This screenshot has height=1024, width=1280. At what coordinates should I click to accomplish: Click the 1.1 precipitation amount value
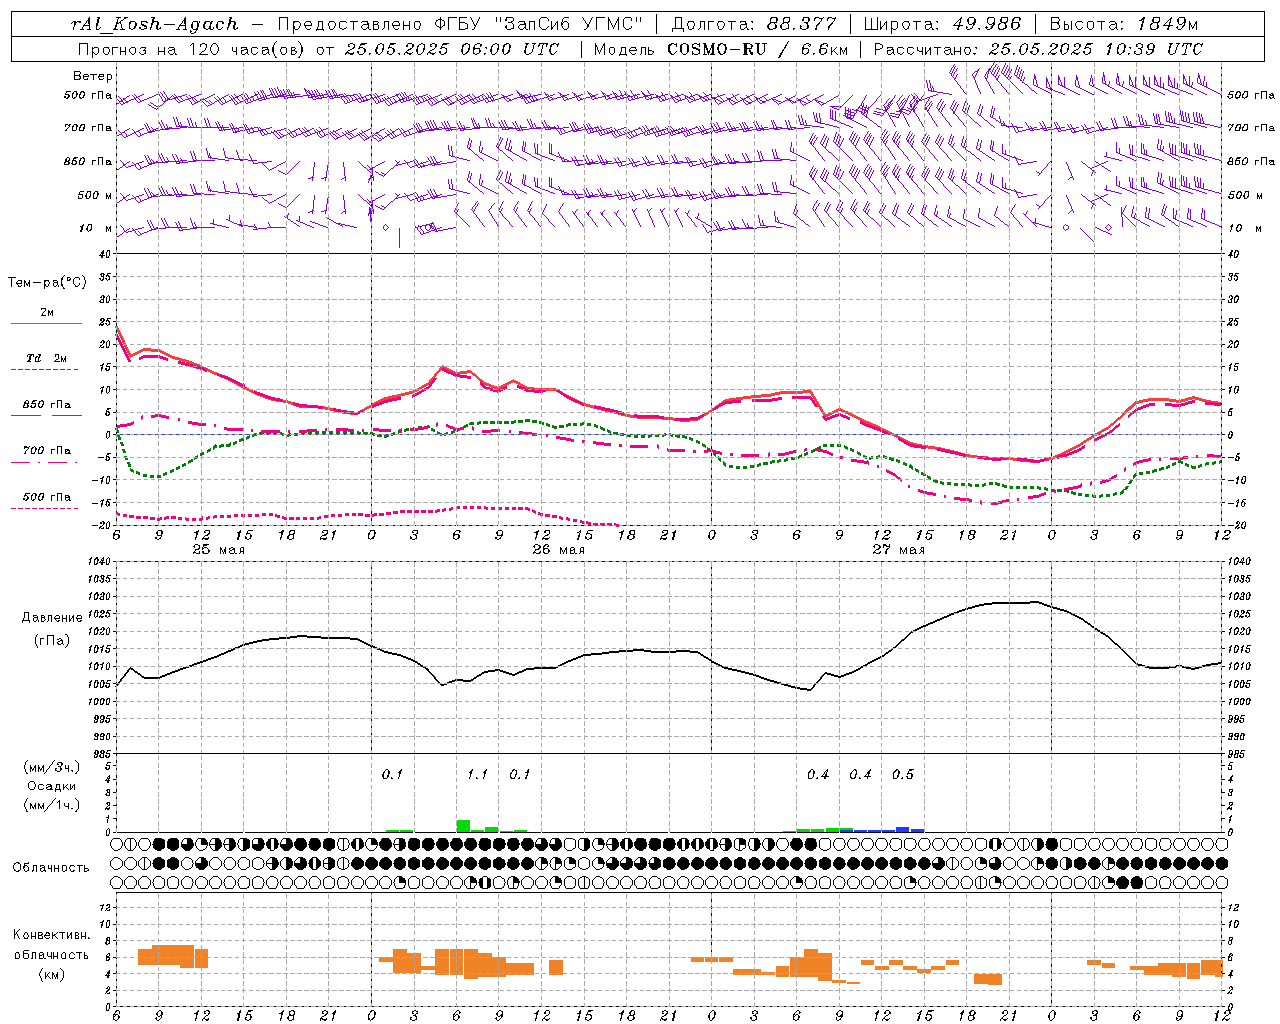tap(477, 775)
